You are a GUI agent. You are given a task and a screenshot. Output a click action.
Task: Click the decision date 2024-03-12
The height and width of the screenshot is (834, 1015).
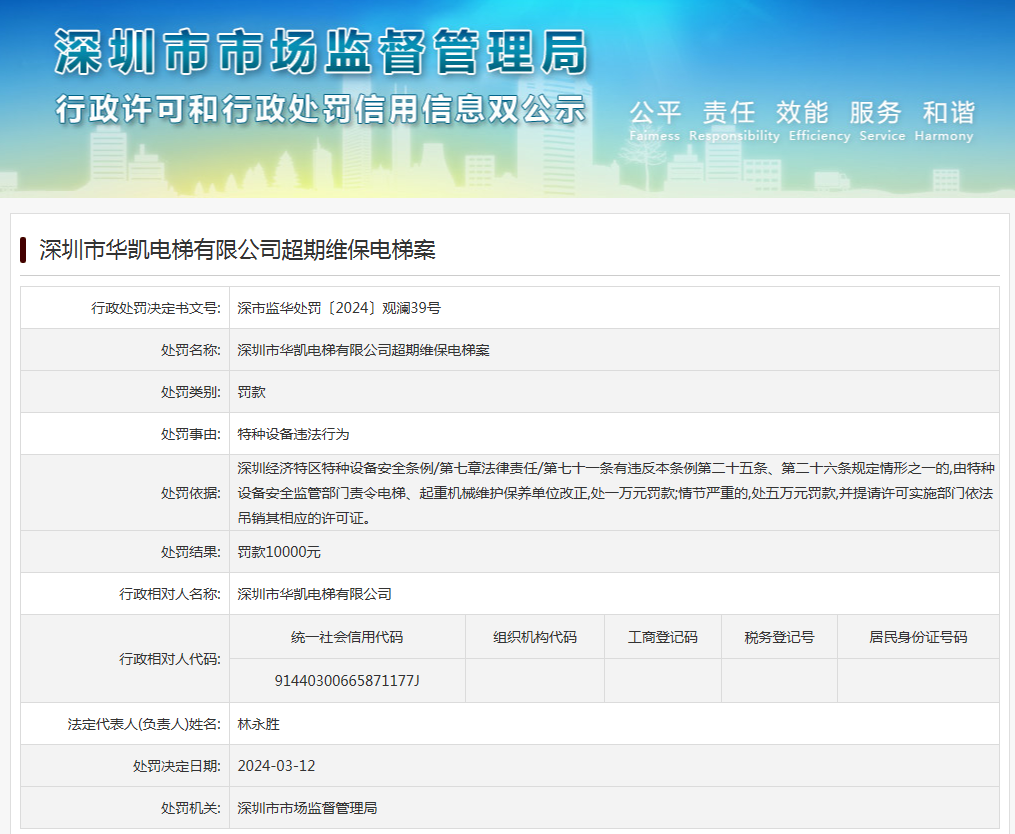pyautogui.click(x=276, y=766)
